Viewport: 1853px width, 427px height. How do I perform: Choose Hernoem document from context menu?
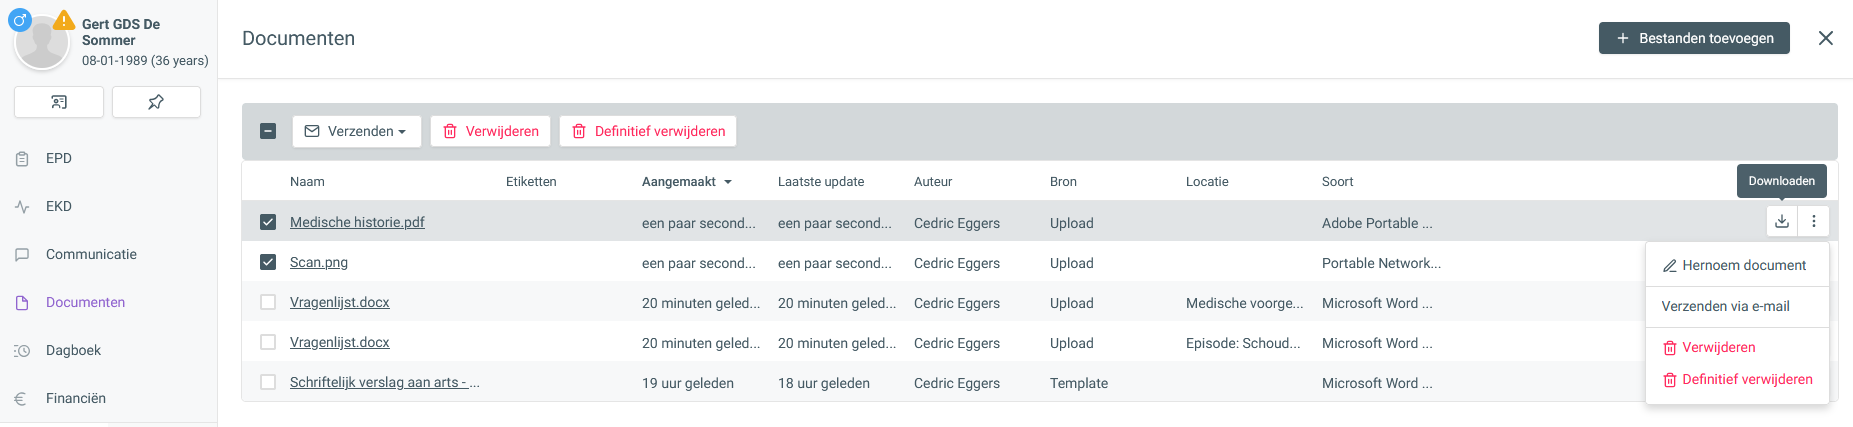(x=1737, y=265)
